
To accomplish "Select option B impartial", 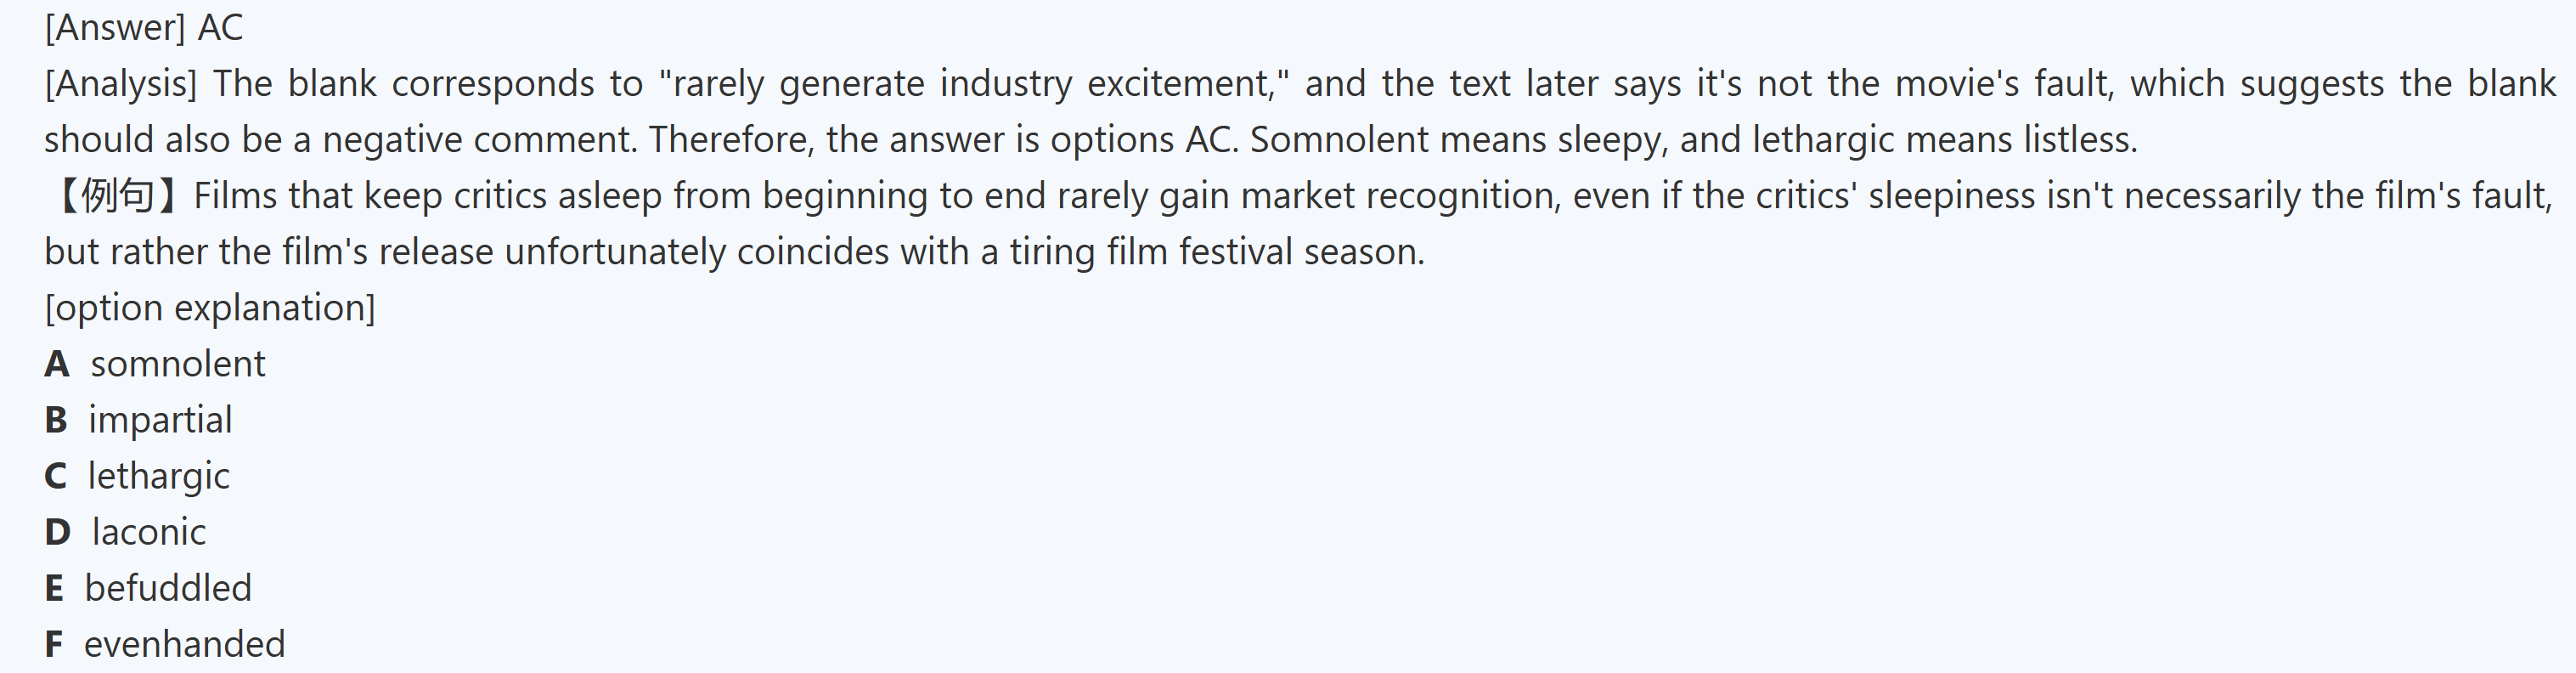I will 160,420.
